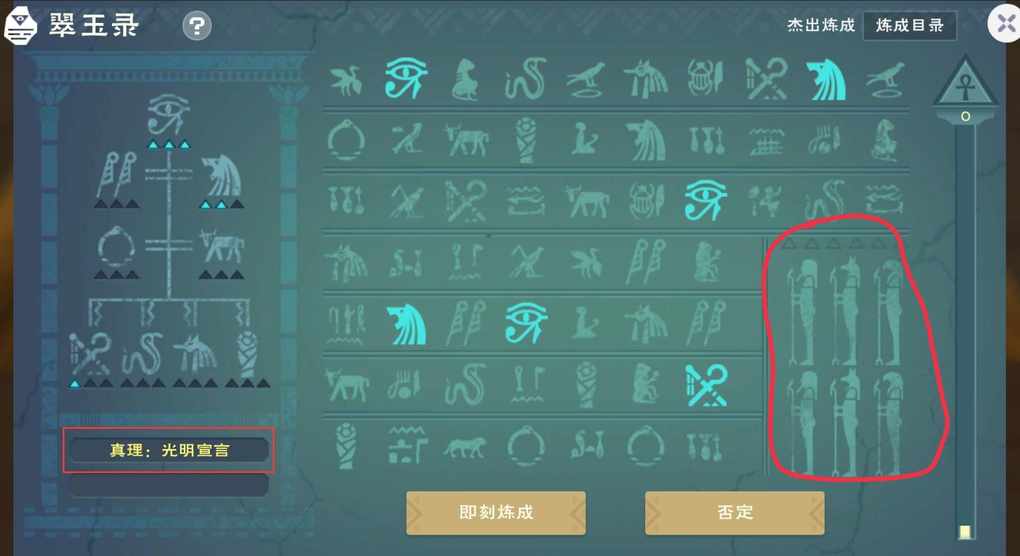Click the scrollbar thumb at the track bottom
1020x556 pixels.
pyautogui.click(x=965, y=531)
